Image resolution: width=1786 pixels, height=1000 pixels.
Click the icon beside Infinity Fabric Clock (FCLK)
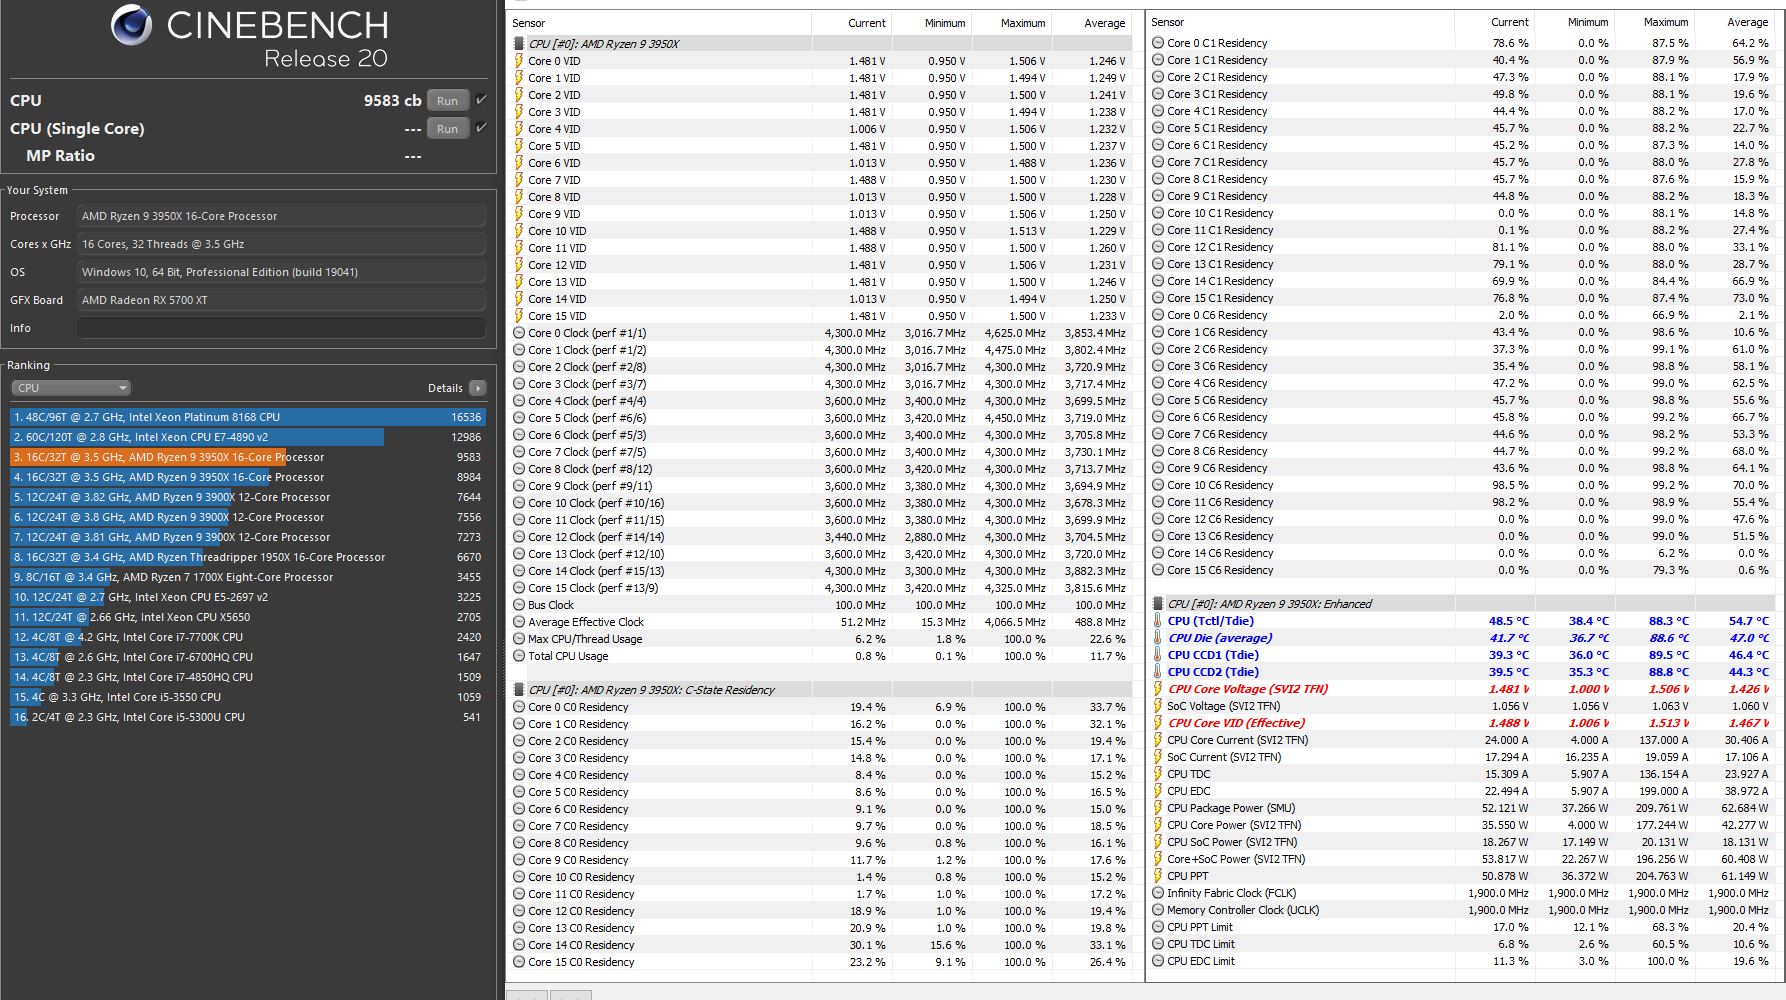[1158, 893]
